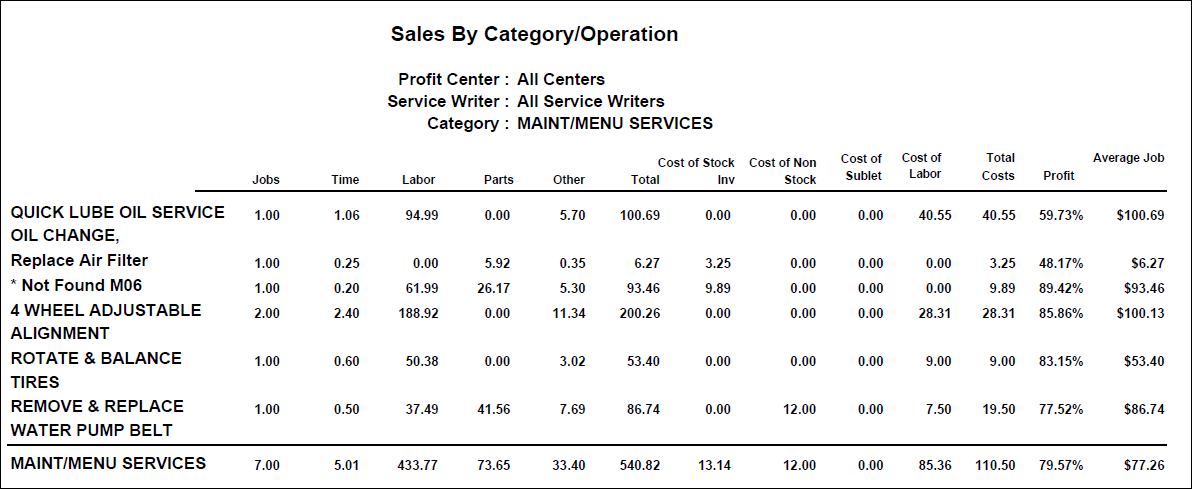The width and height of the screenshot is (1192, 489).
Task: Click the MAINT/MENU SERVICES totals row label
Action: [108, 463]
